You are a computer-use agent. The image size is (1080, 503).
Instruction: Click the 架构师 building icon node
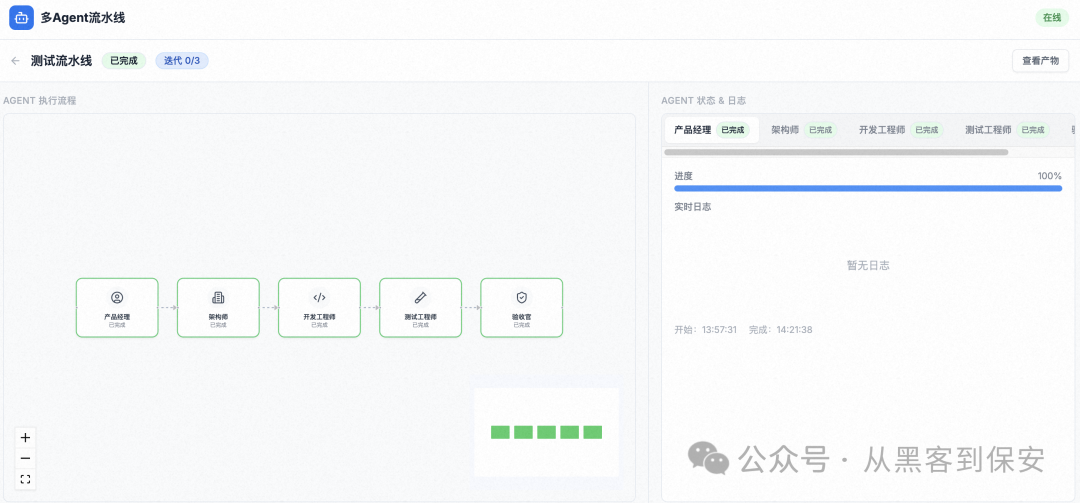point(218,298)
